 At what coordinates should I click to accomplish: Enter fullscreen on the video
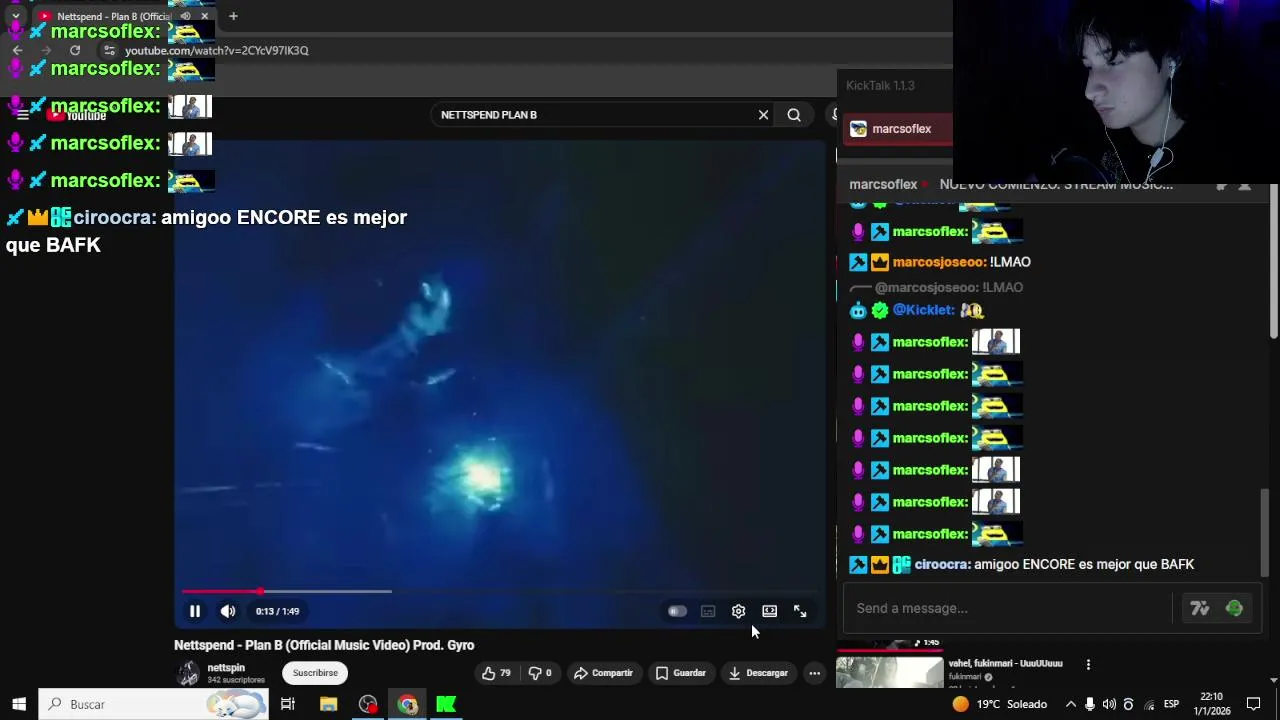click(800, 611)
